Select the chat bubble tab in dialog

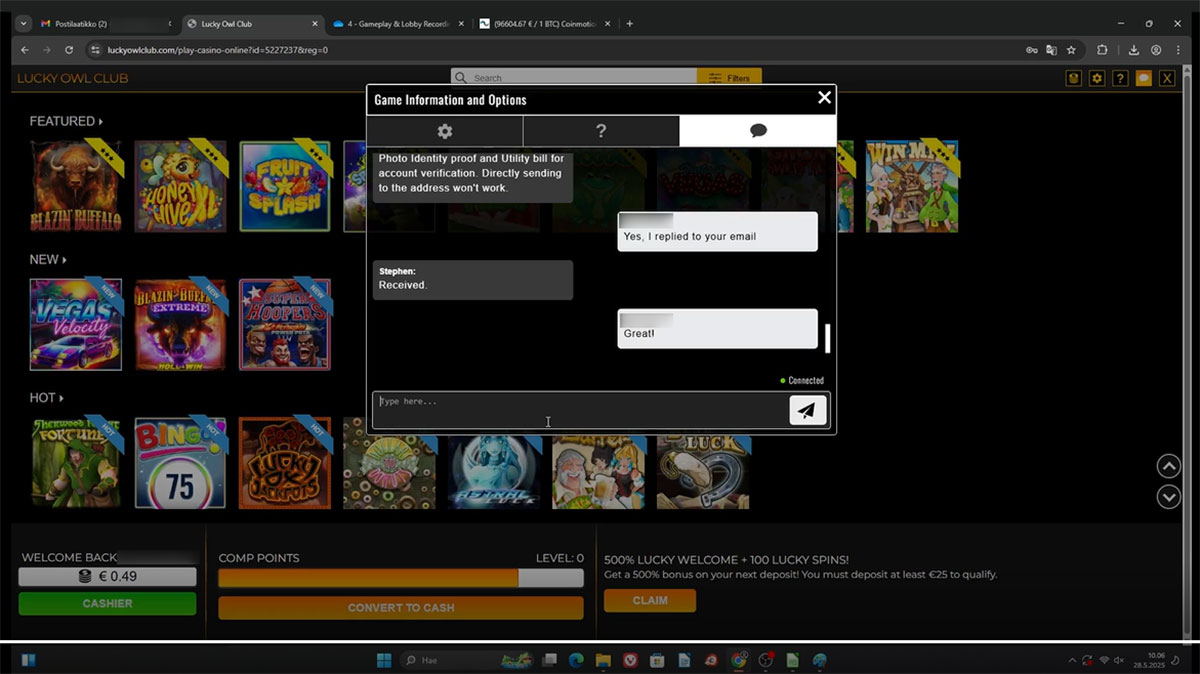[758, 131]
